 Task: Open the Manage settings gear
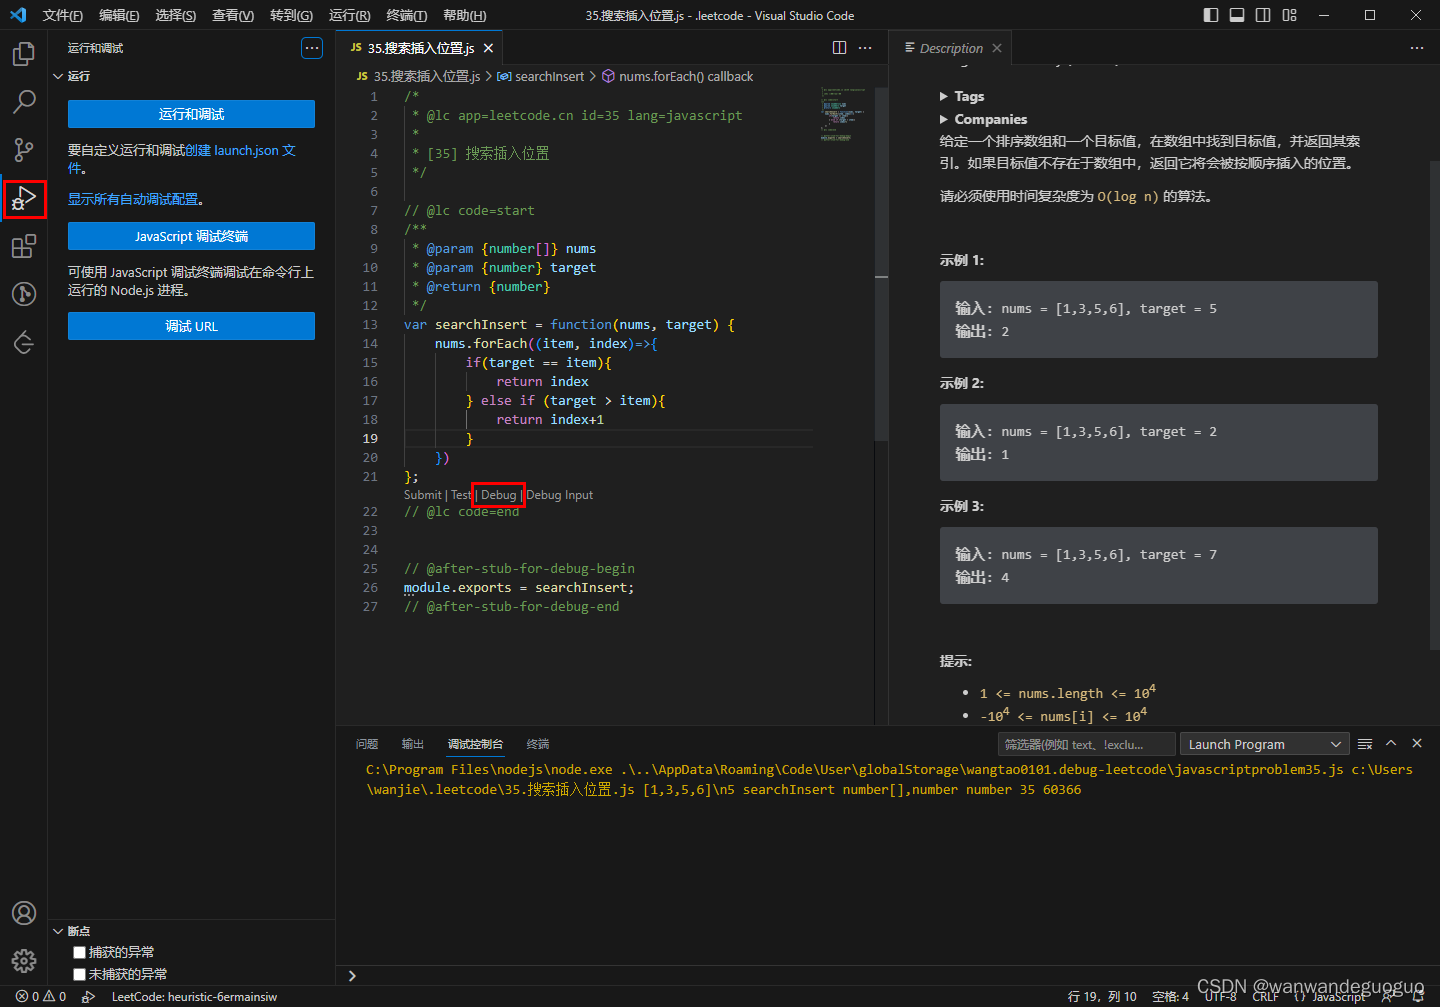tap(24, 961)
